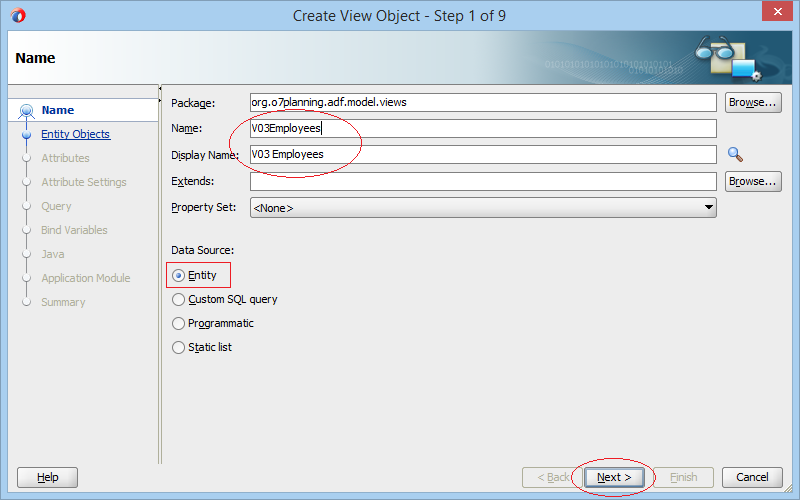Click the empty Extends input field
The image size is (800, 500).
[483, 182]
